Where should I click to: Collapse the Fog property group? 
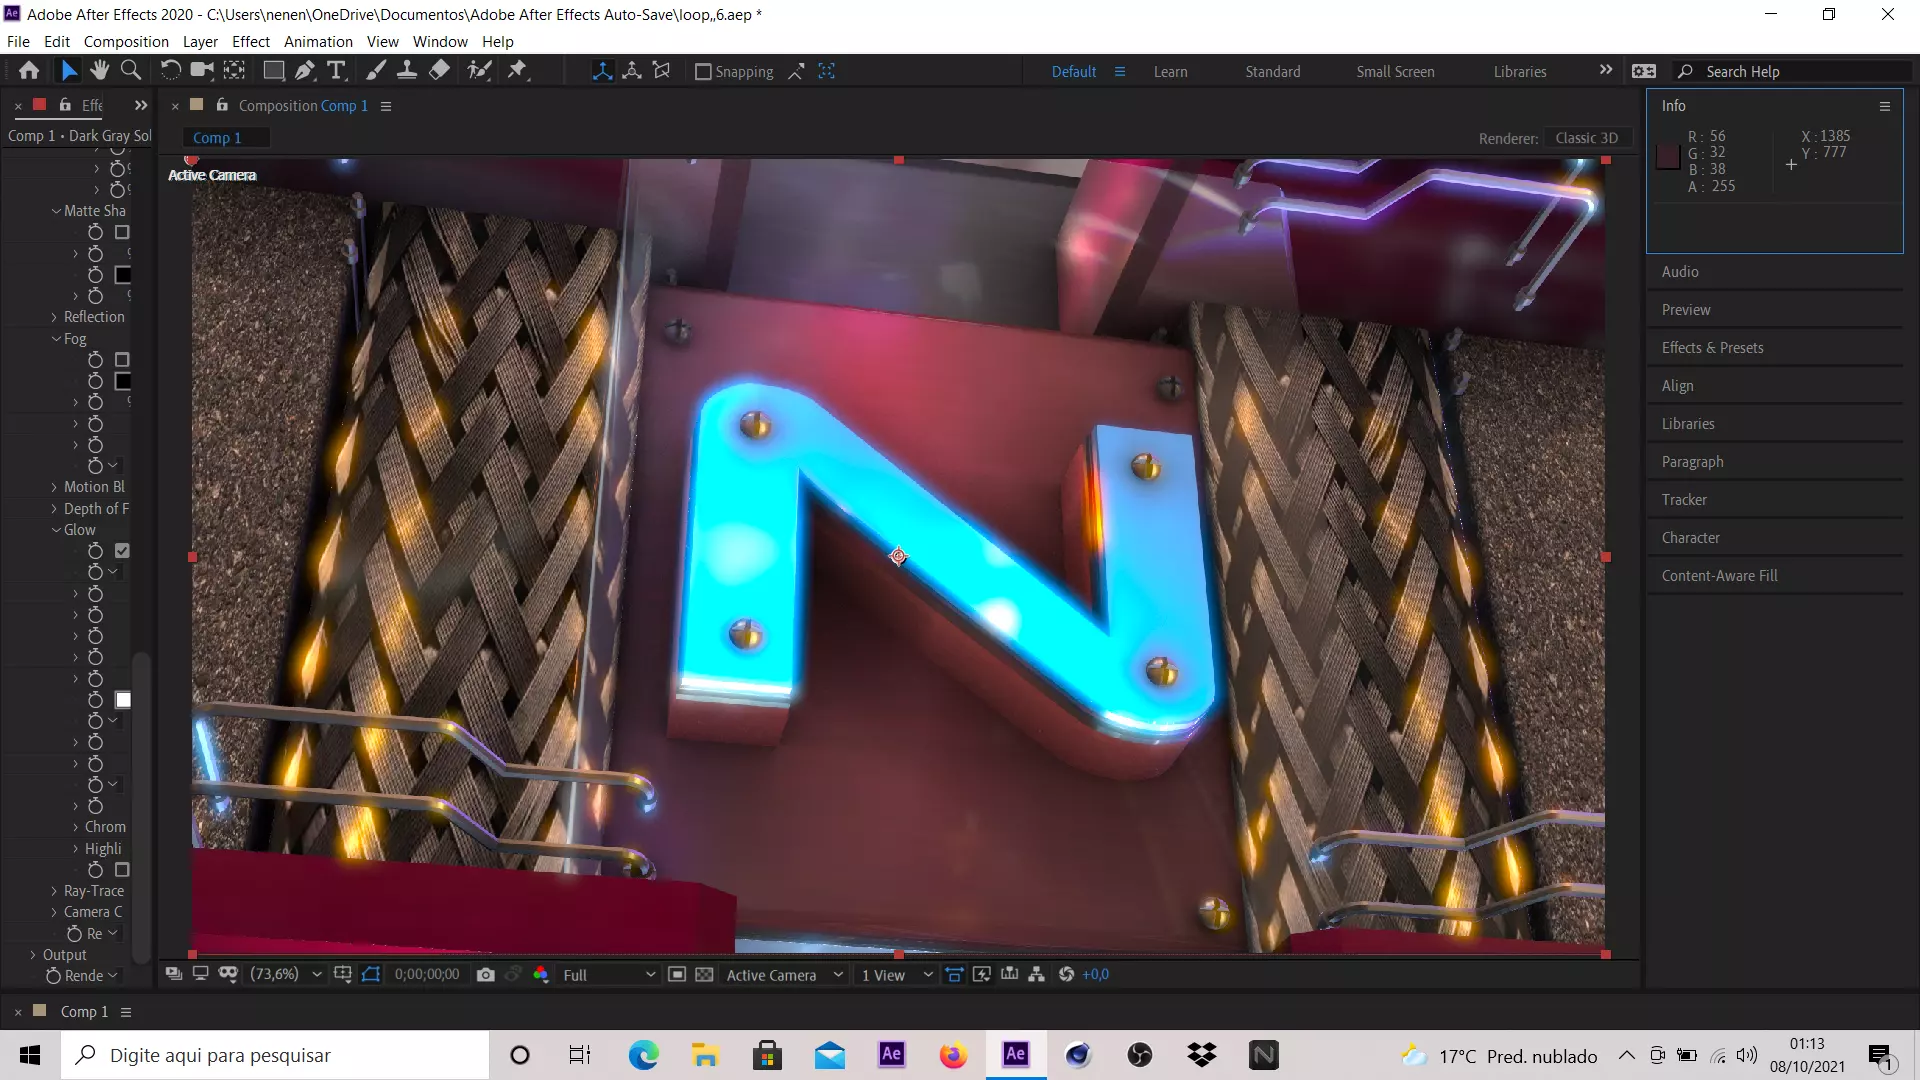[56, 339]
